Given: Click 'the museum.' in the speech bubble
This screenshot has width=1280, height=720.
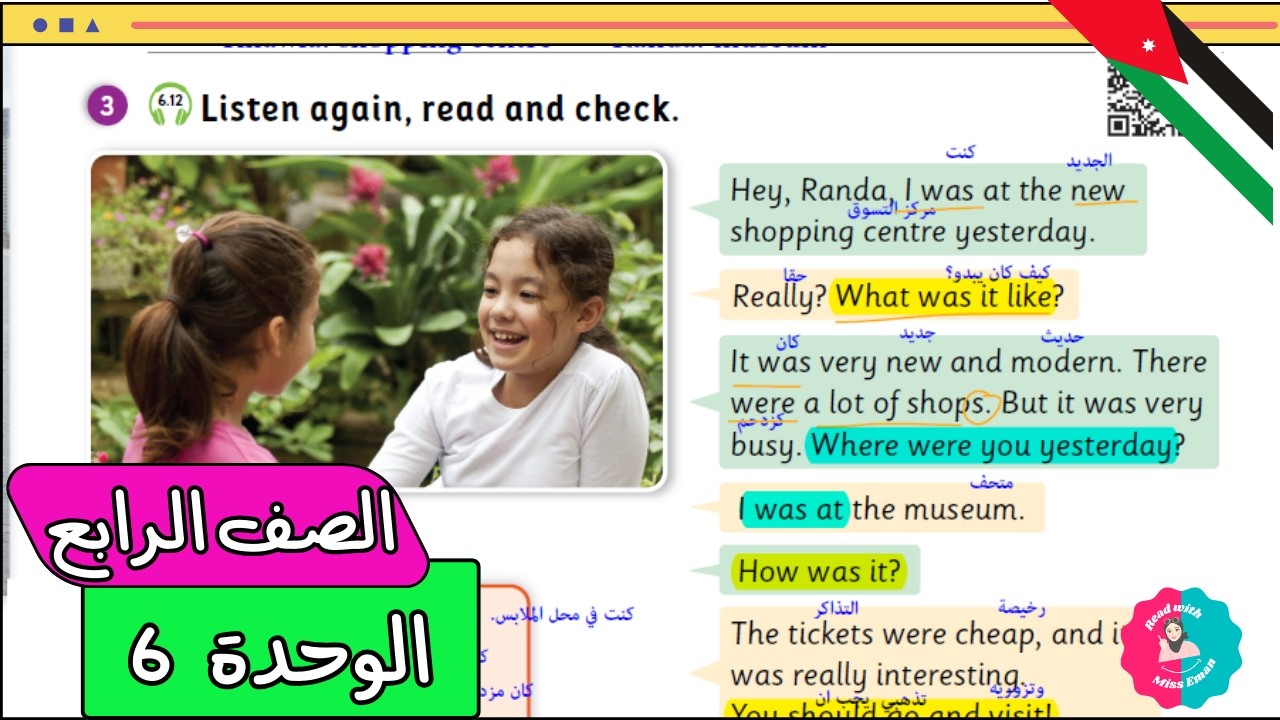Looking at the screenshot, I should click(939, 510).
